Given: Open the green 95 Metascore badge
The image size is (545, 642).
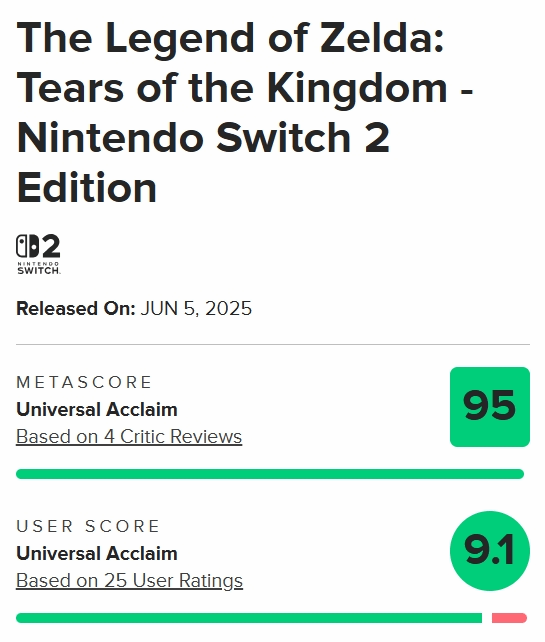Looking at the screenshot, I should pyautogui.click(x=489, y=407).
